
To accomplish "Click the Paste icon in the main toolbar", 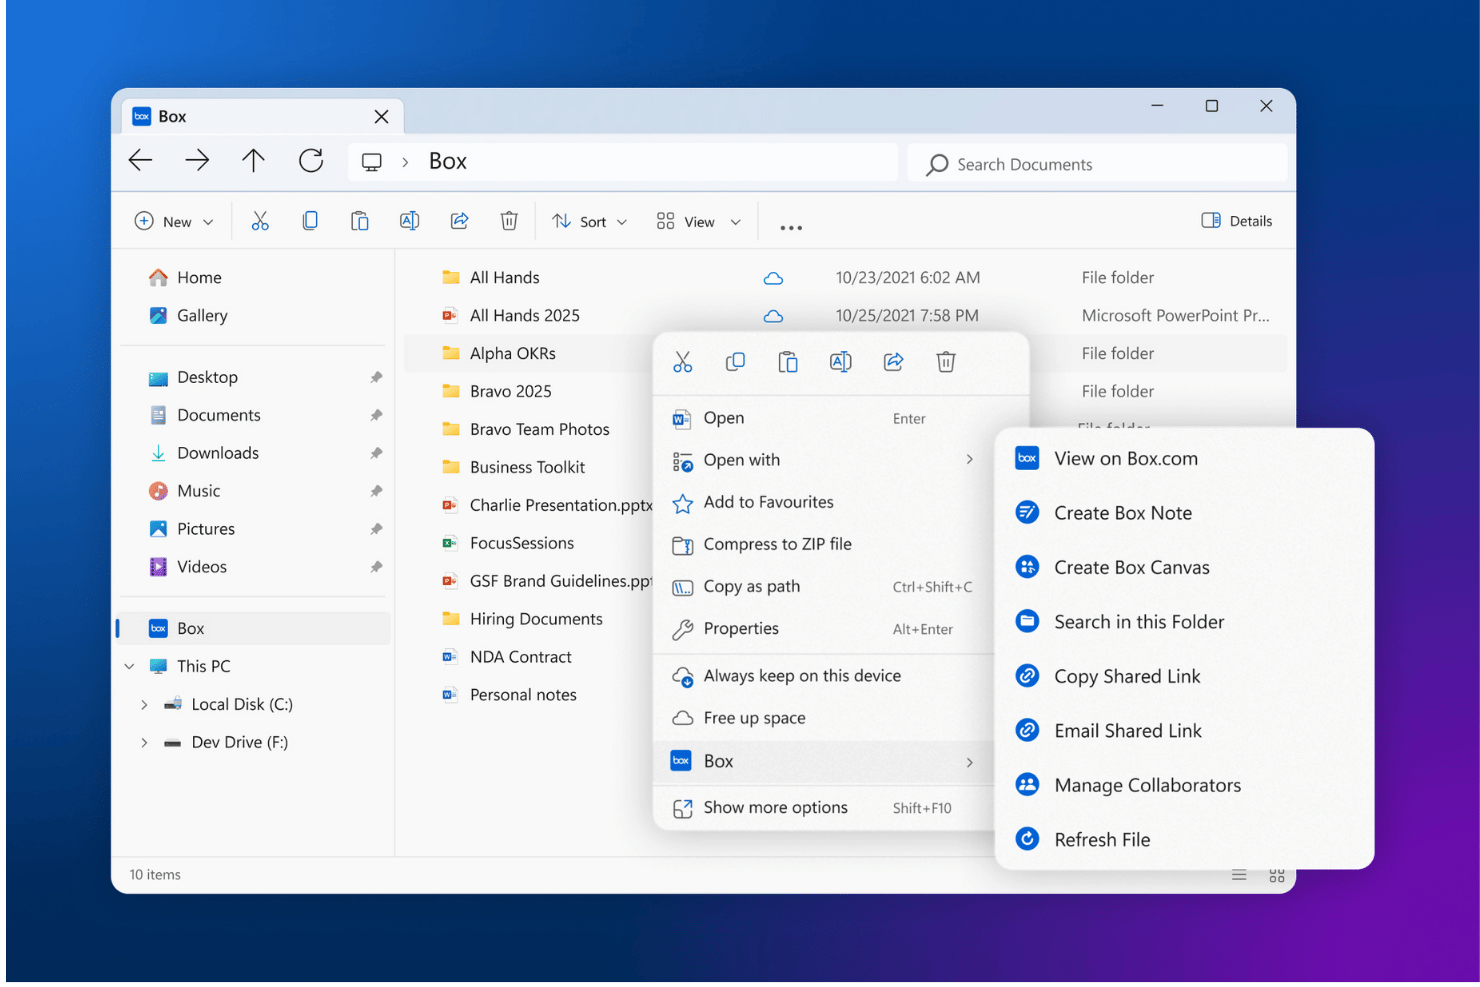I will pyautogui.click(x=359, y=221).
